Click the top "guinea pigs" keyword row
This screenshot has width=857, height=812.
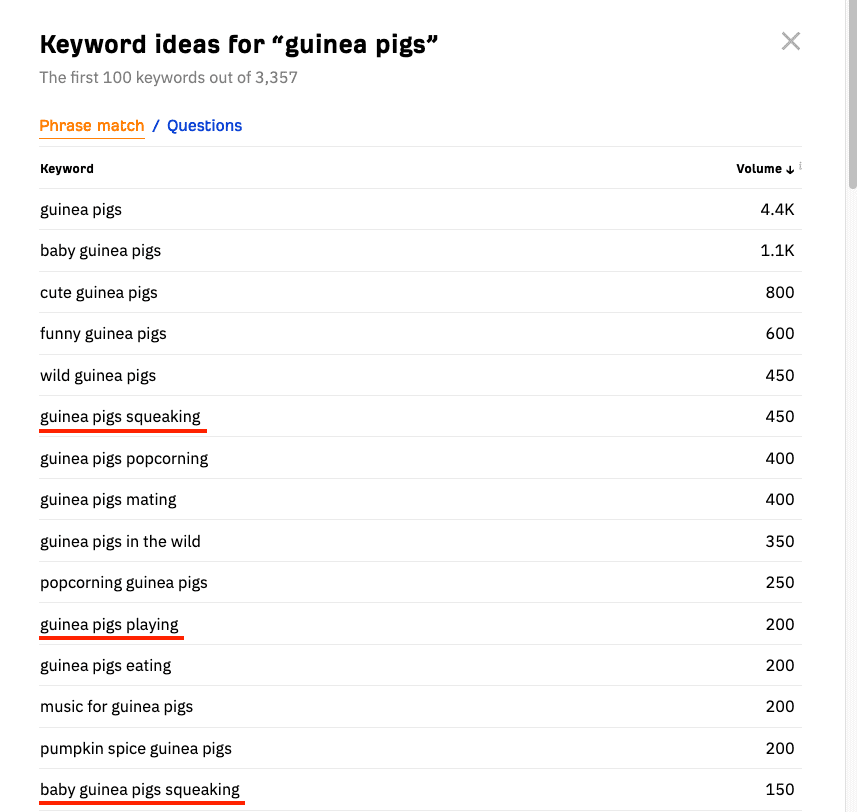(x=420, y=209)
